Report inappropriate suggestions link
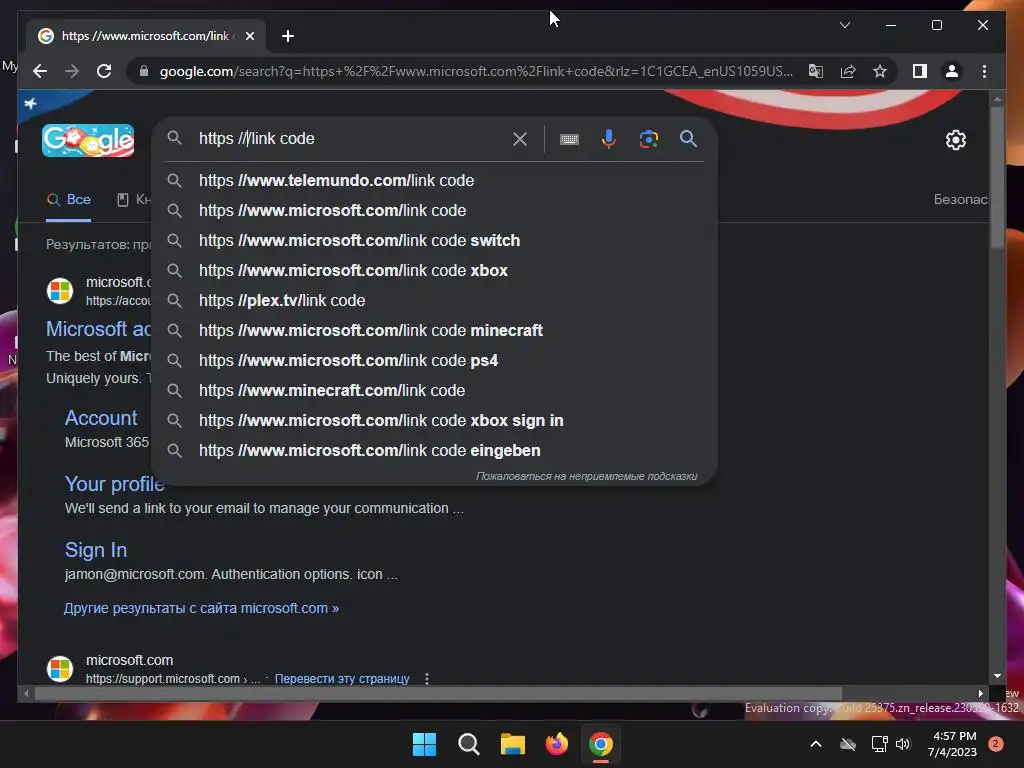 [586, 477]
